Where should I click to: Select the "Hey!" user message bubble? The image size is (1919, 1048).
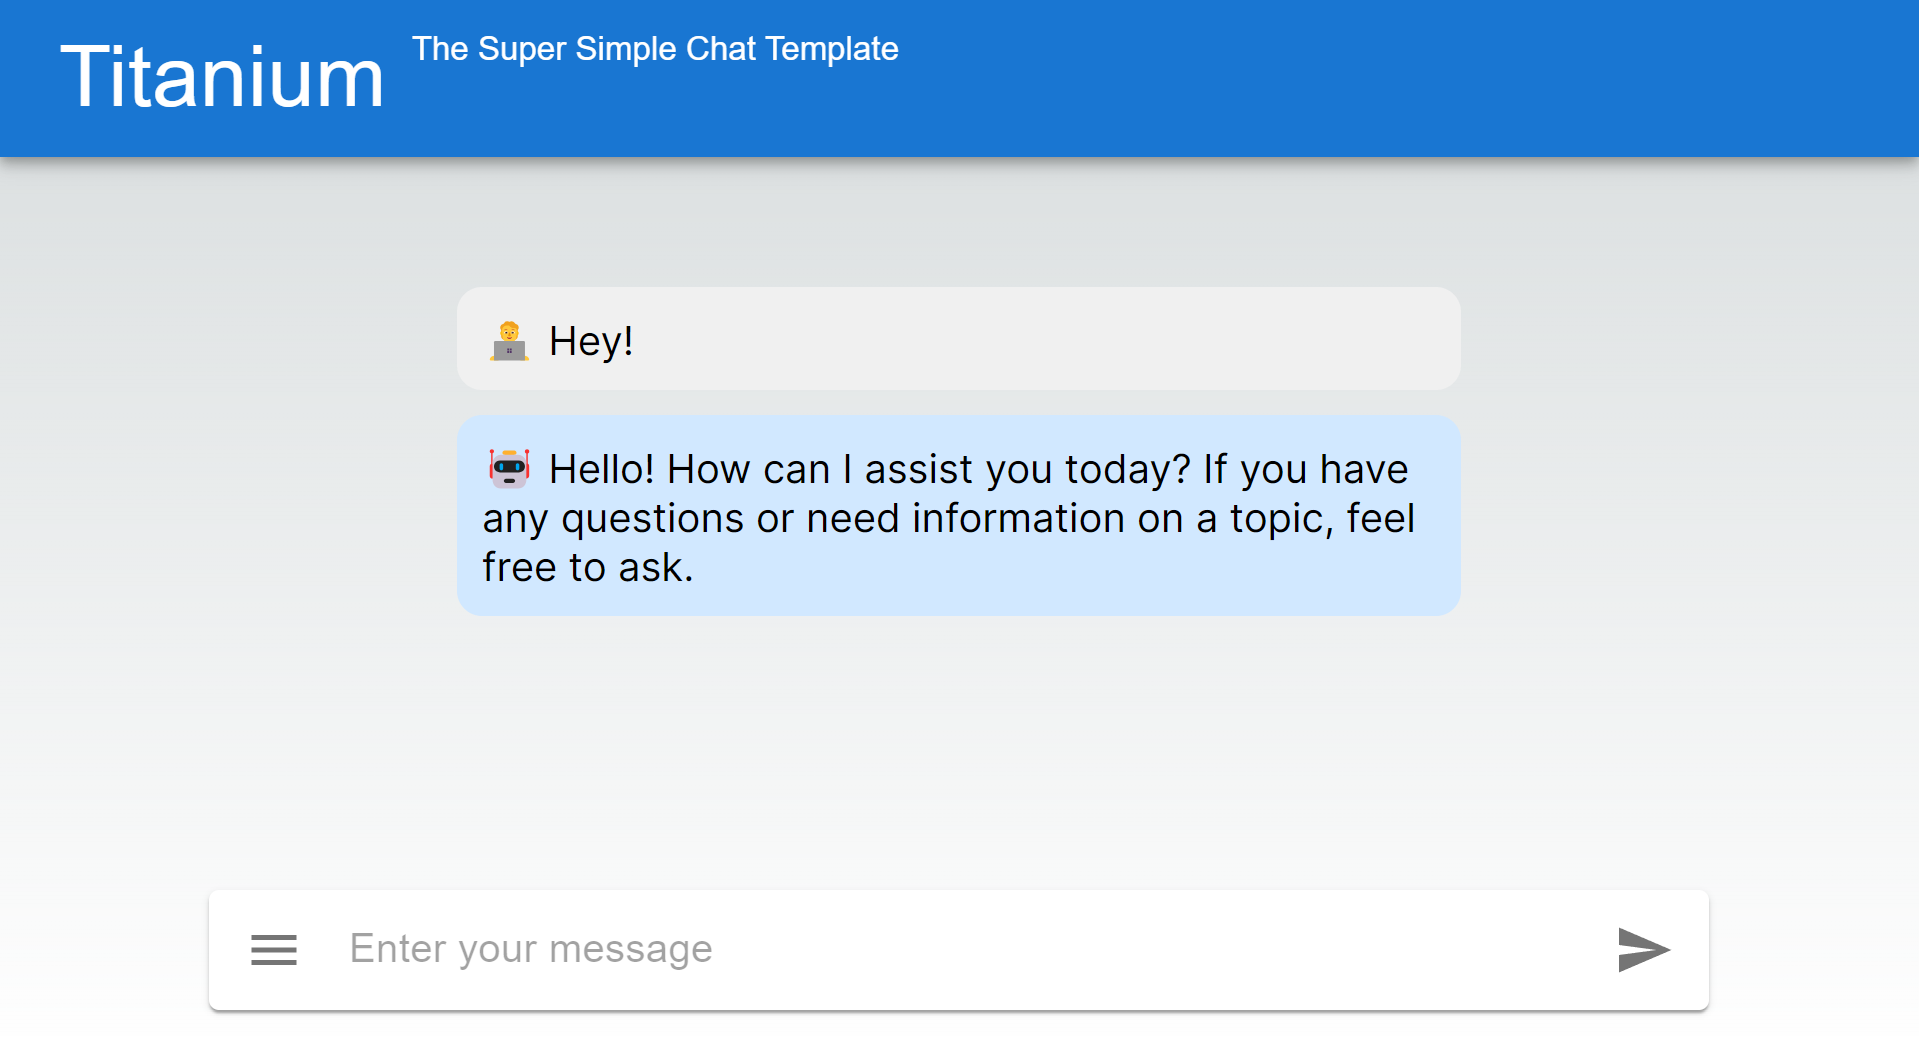1000,339
